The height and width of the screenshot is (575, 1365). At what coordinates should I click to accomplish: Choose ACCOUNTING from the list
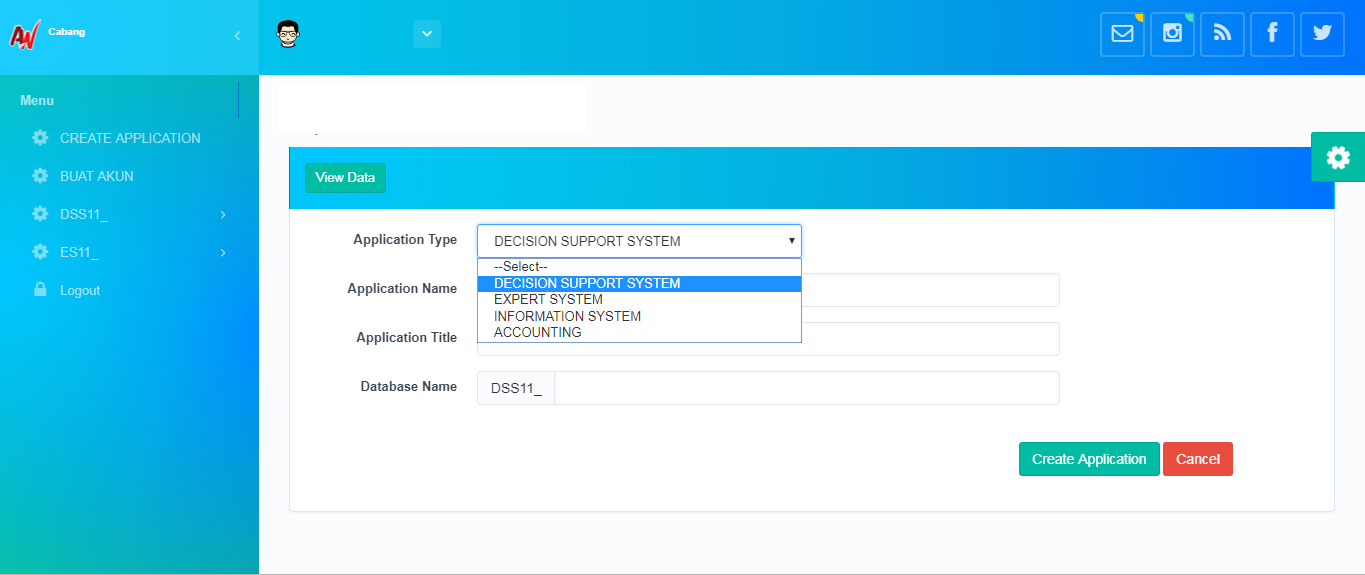point(639,332)
